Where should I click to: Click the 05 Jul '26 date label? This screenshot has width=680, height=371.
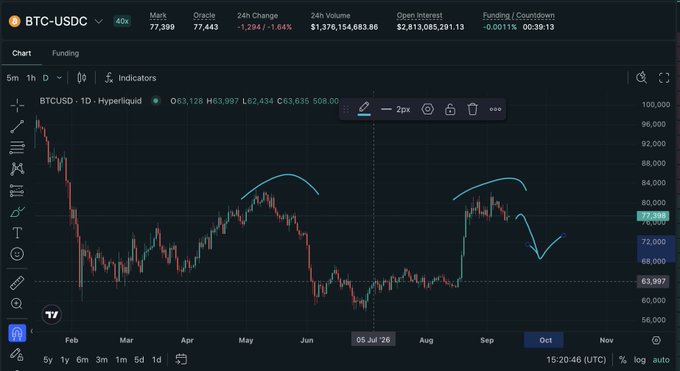[x=373, y=340]
